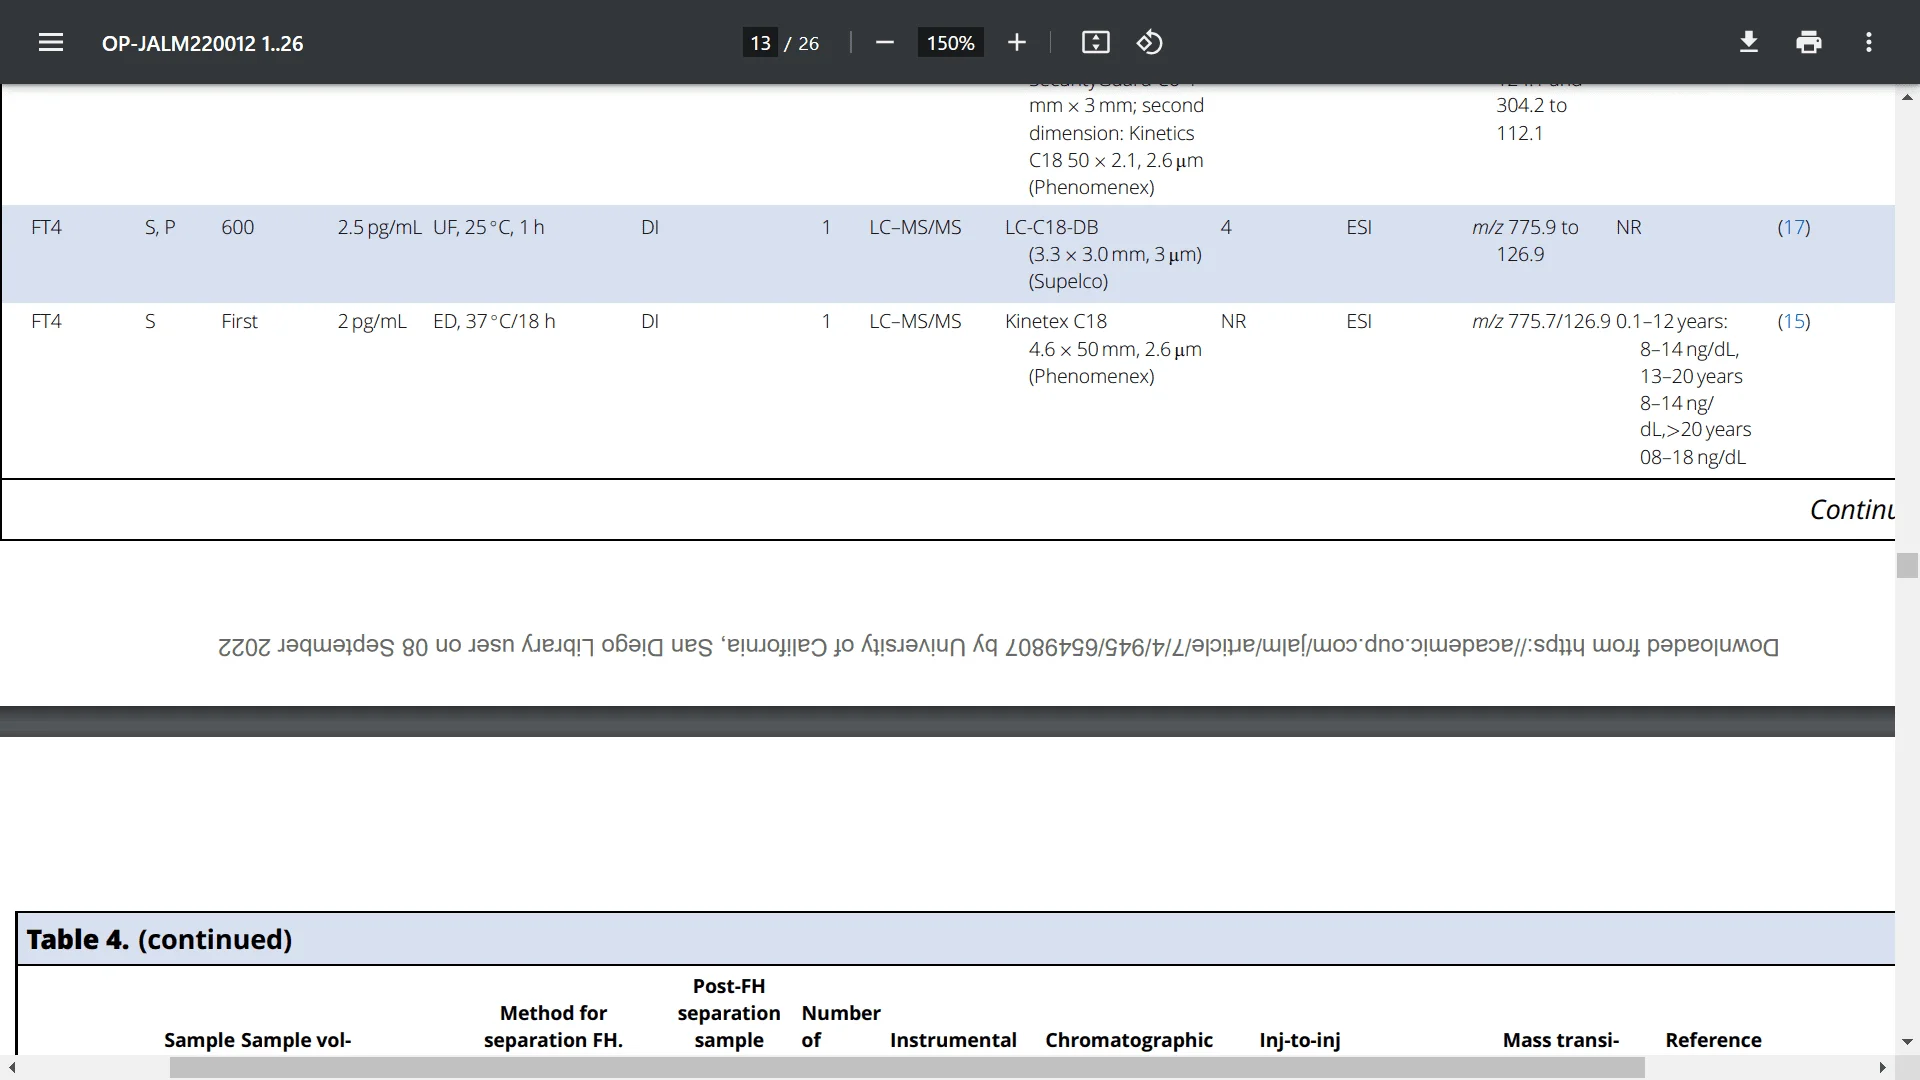The height and width of the screenshot is (1080, 1920).
Task: Click the 'Inj-to-inj' column header
Action: (x=1300, y=1040)
